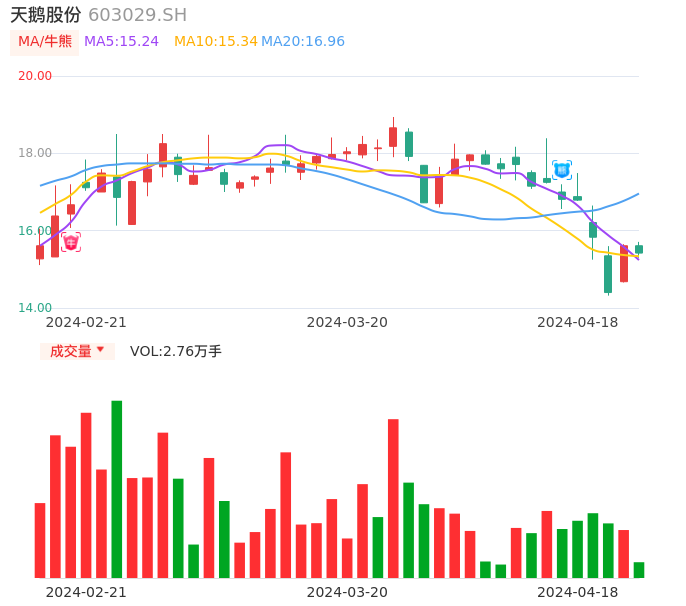This screenshot has width=686, height=606.
Task: Open the 成交量 indicator dropdown
Action: coord(77,351)
